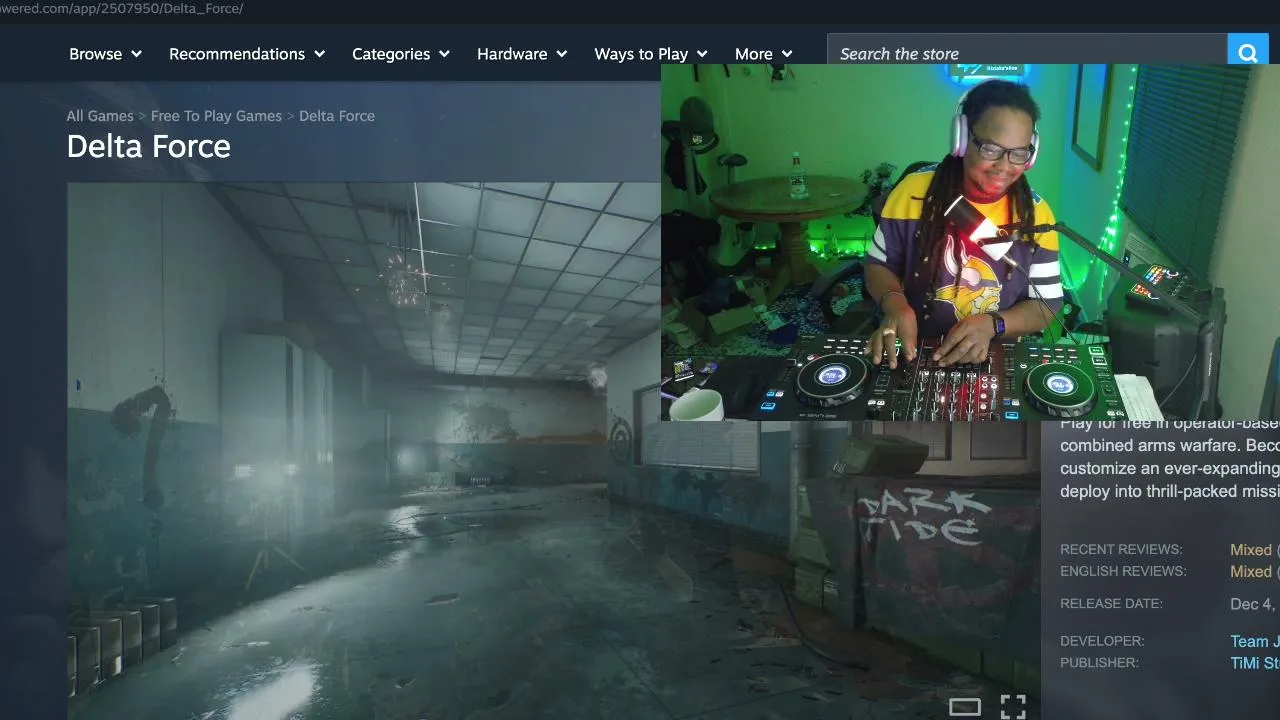Image resolution: width=1280 pixels, height=720 pixels.
Task: Click the RELEASE DATE label
Action: coord(1111,604)
